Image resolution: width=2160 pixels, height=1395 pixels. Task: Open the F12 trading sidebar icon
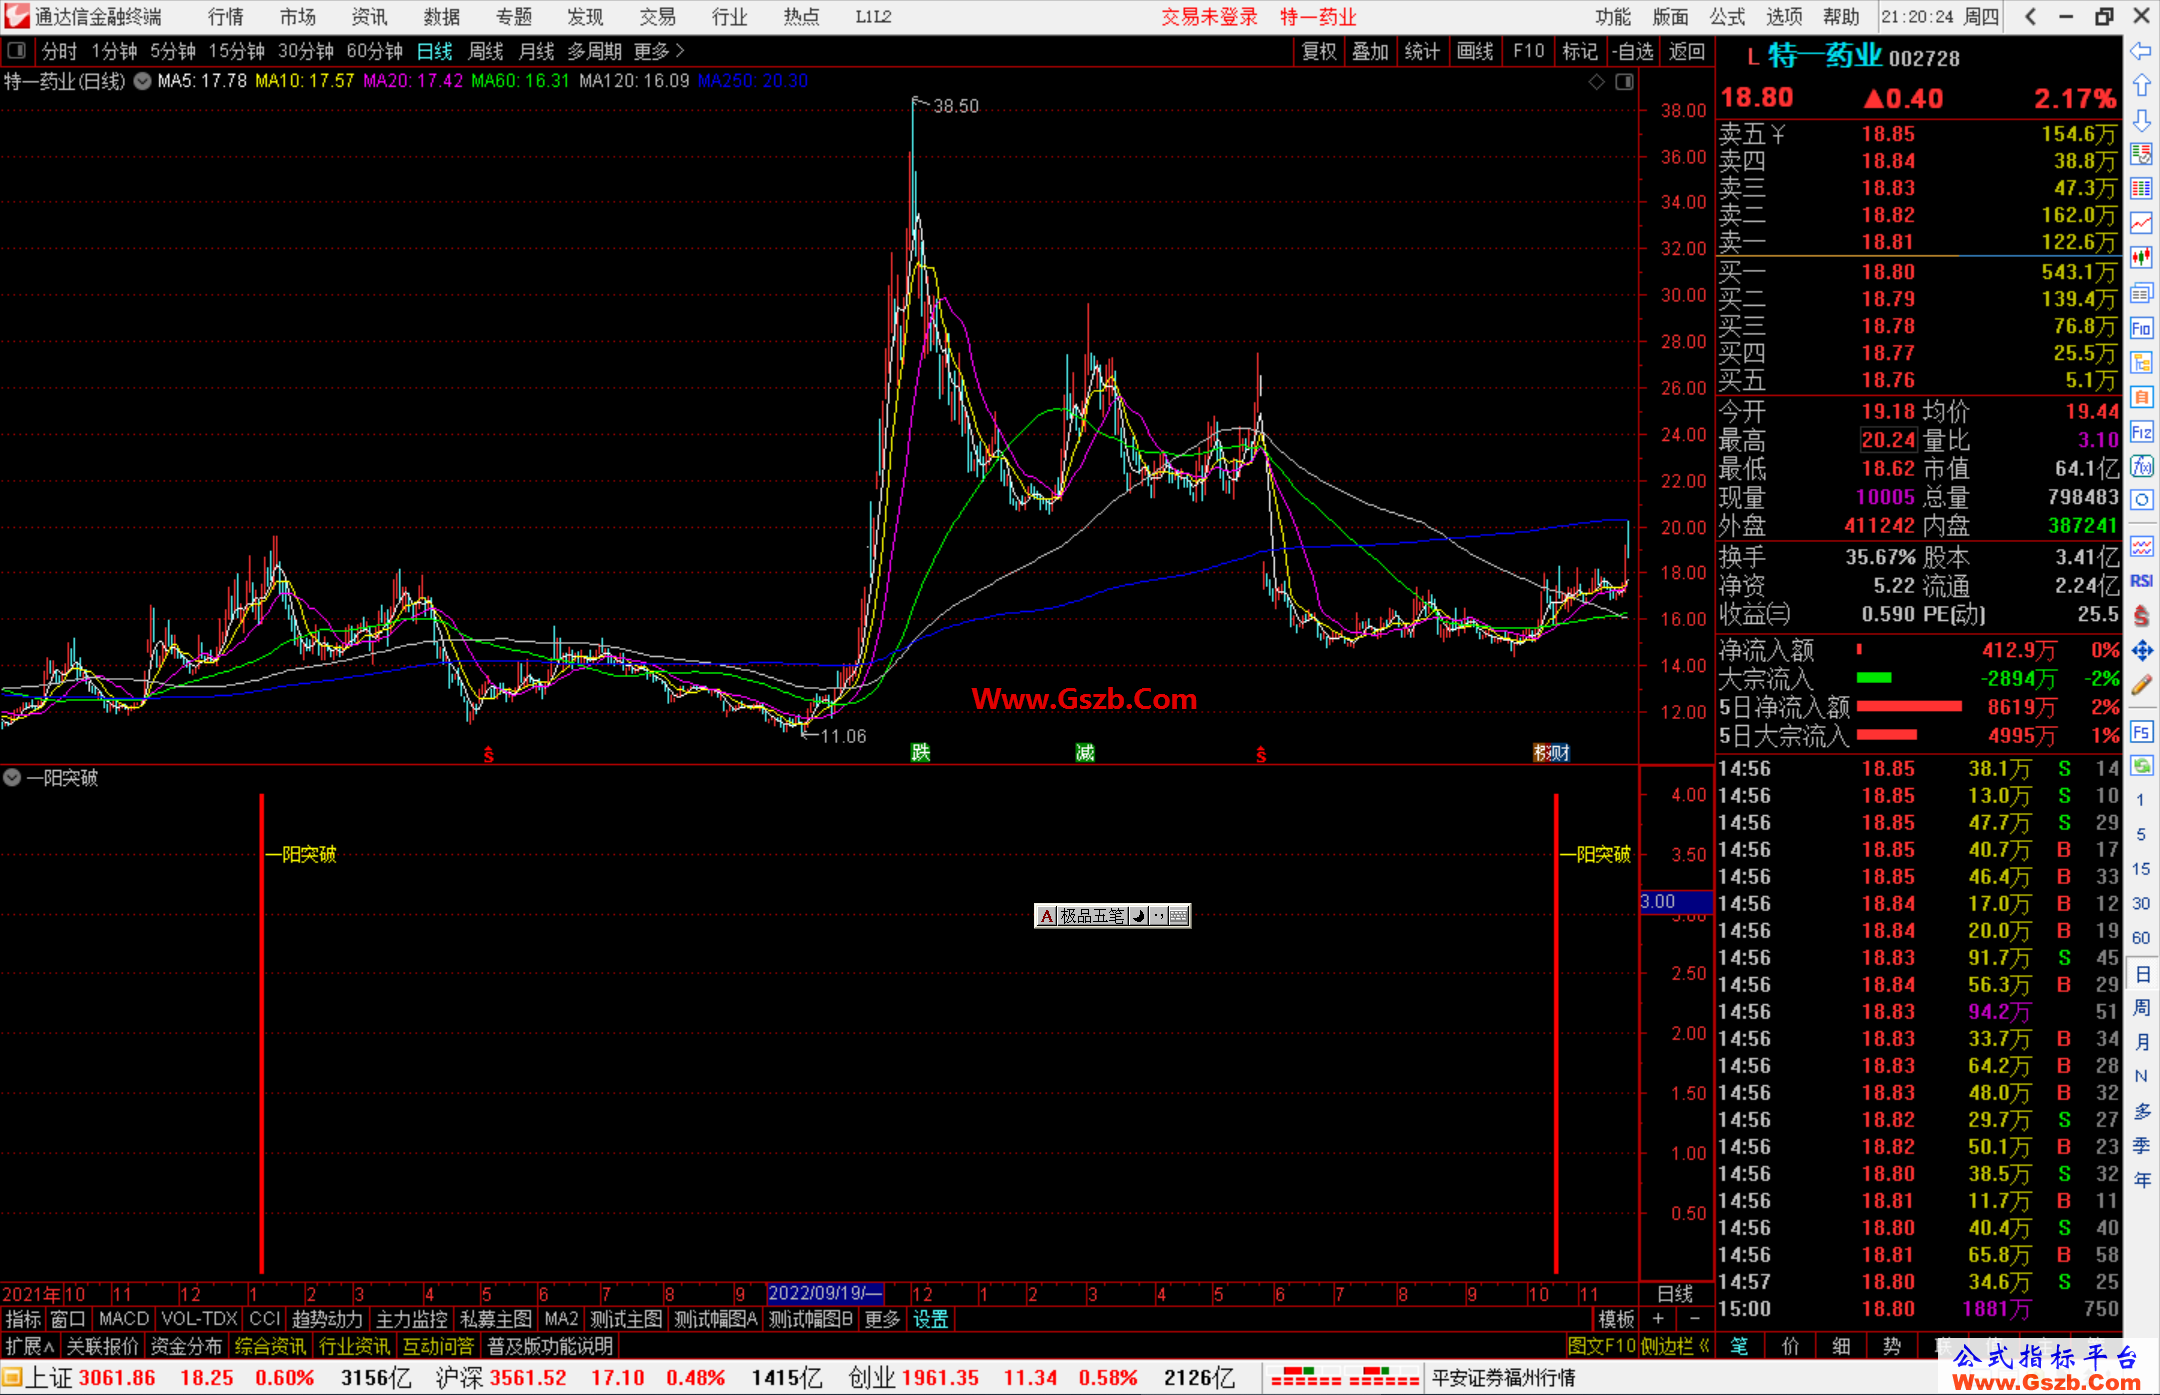click(2141, 432)
